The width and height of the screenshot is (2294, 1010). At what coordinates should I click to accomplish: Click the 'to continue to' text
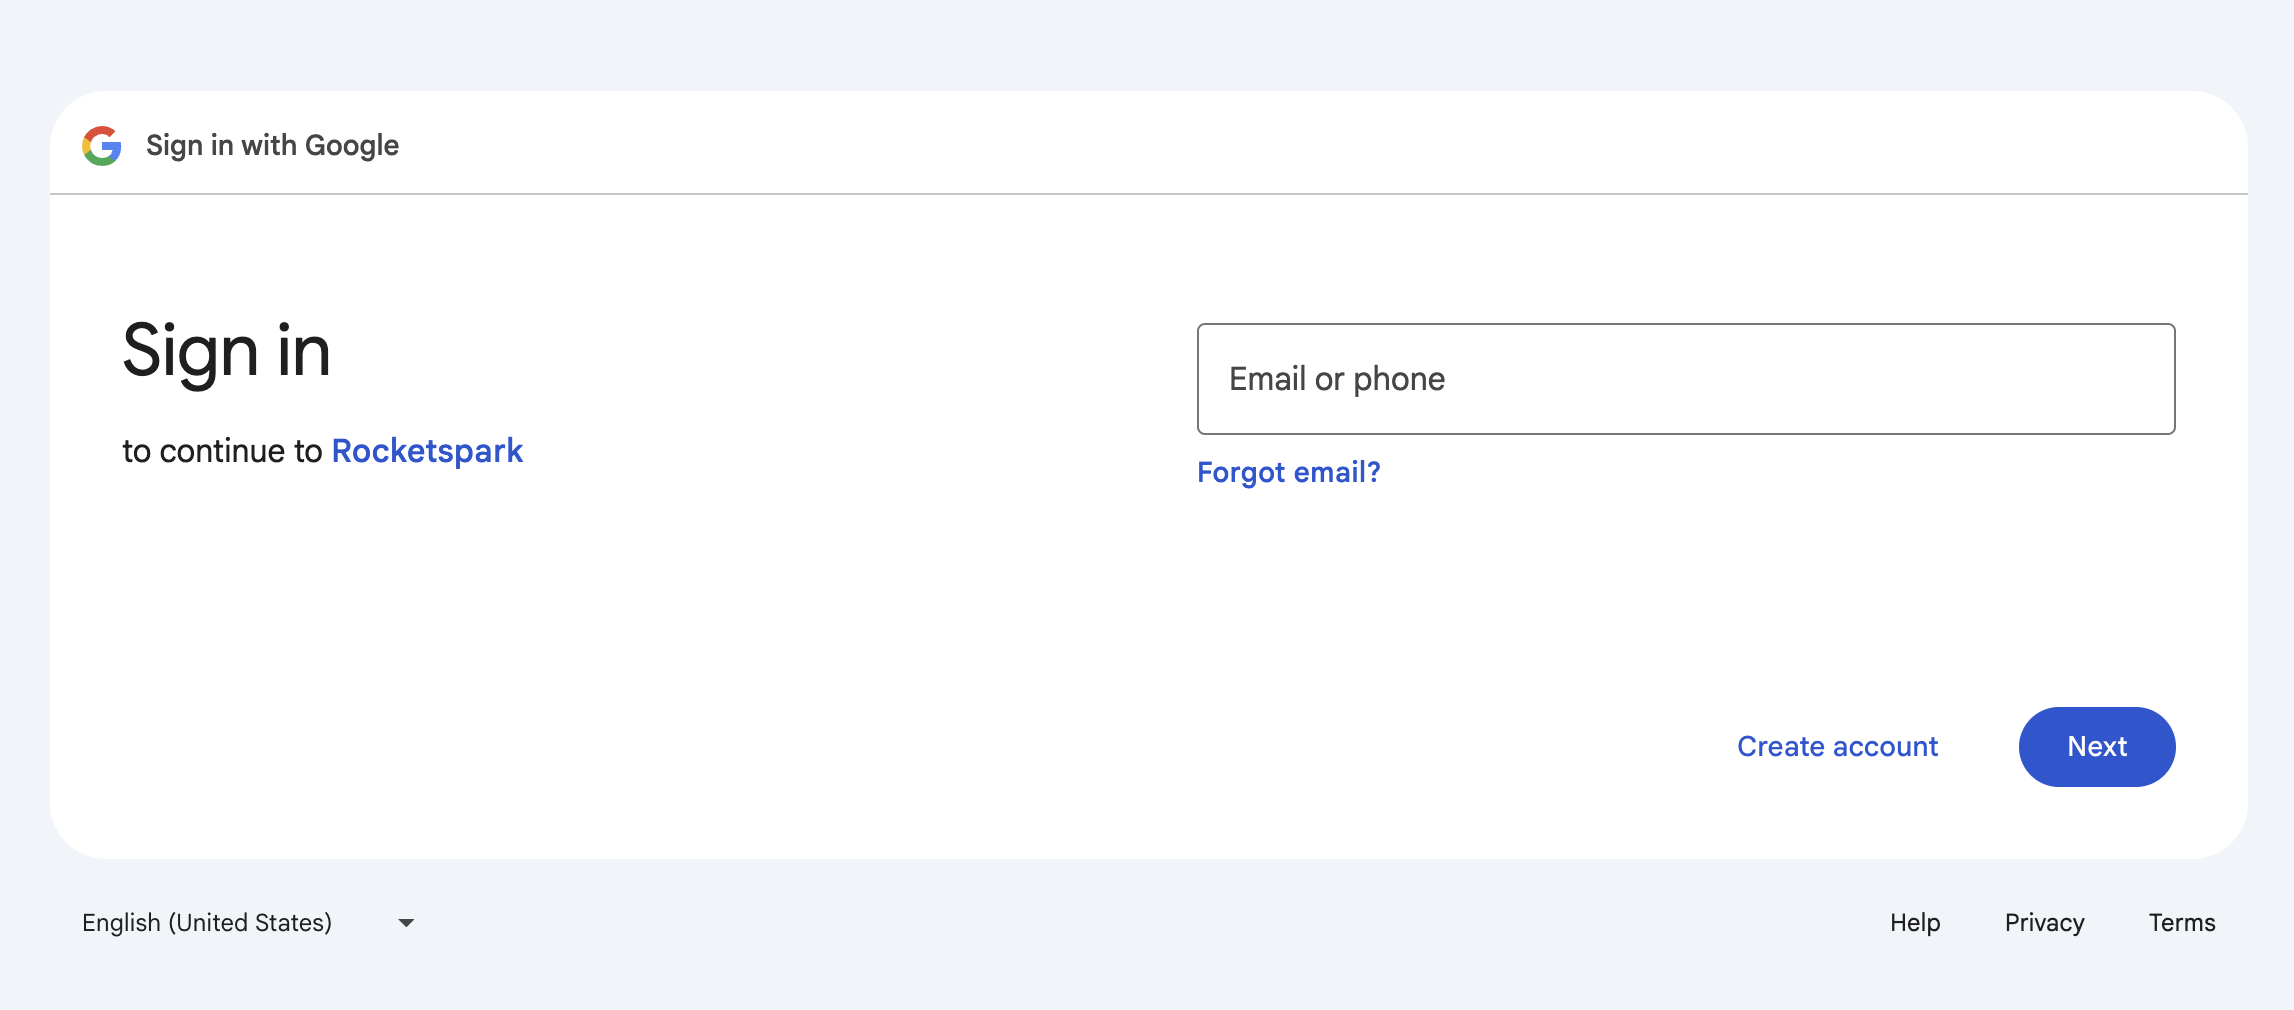pyautogui.click(x=222, y=450)
